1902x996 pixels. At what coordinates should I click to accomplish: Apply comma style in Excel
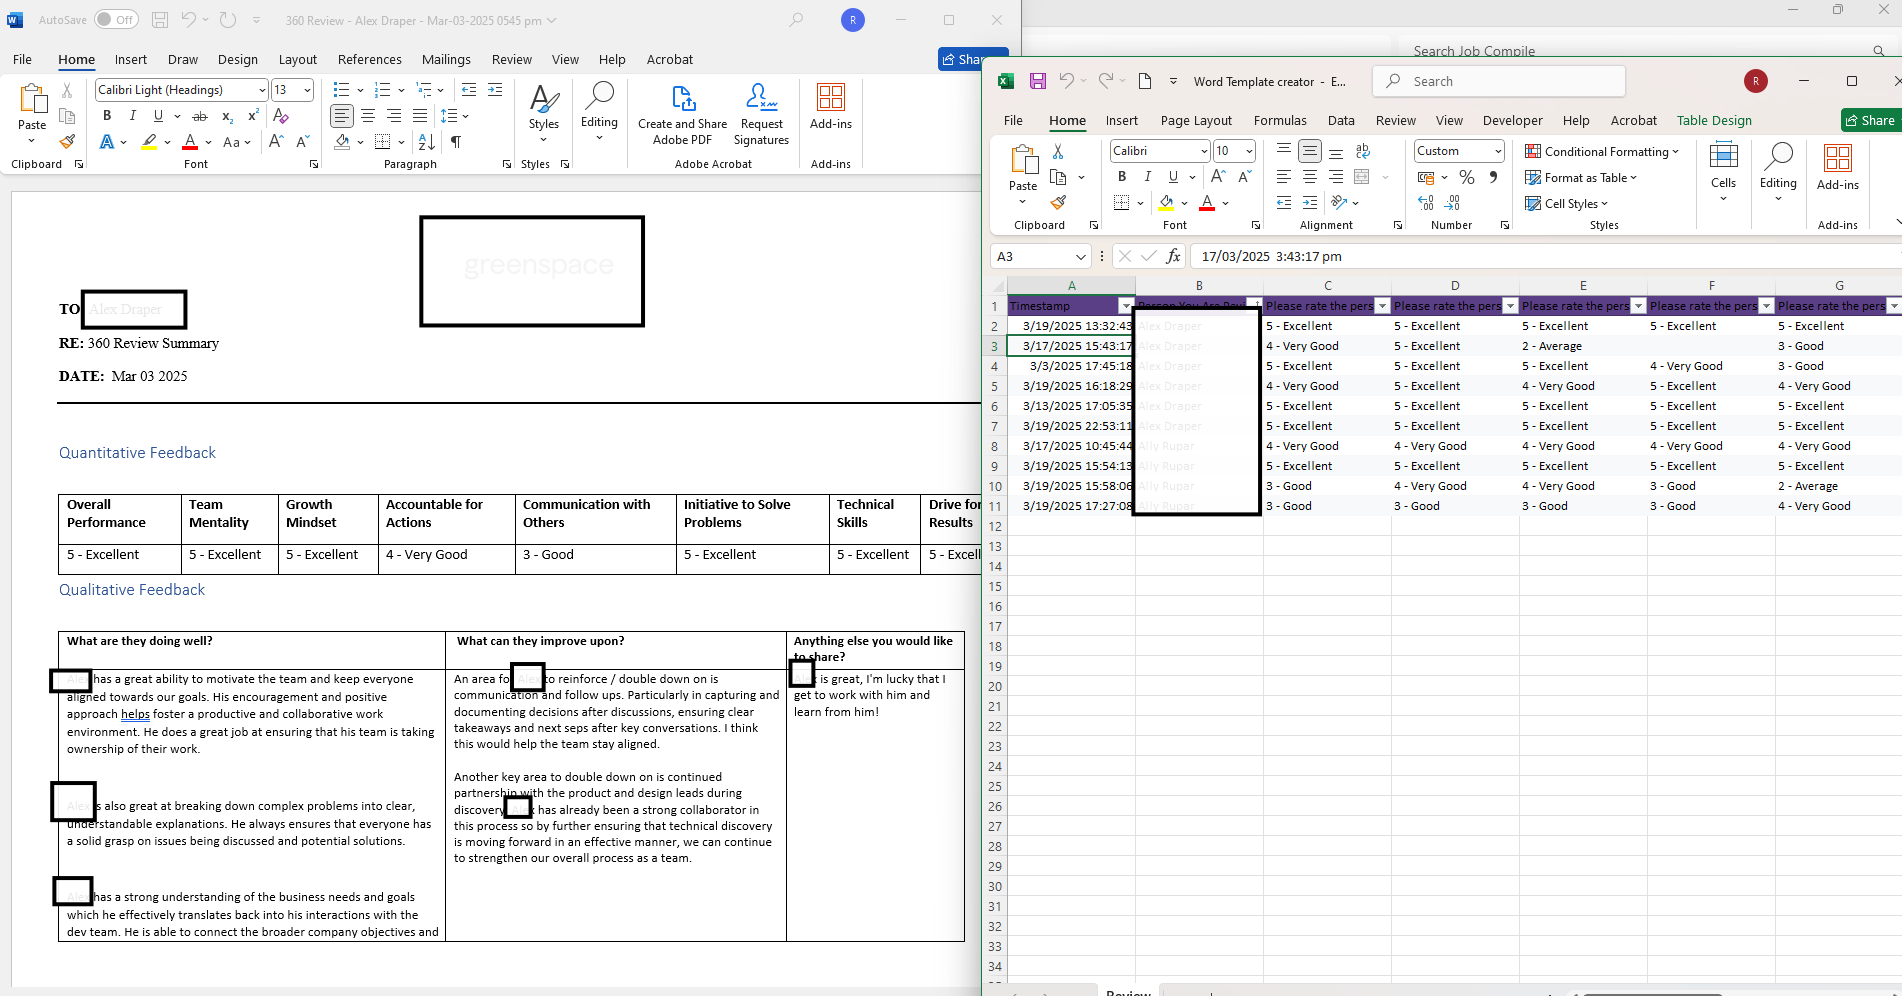click(1493, 177)
